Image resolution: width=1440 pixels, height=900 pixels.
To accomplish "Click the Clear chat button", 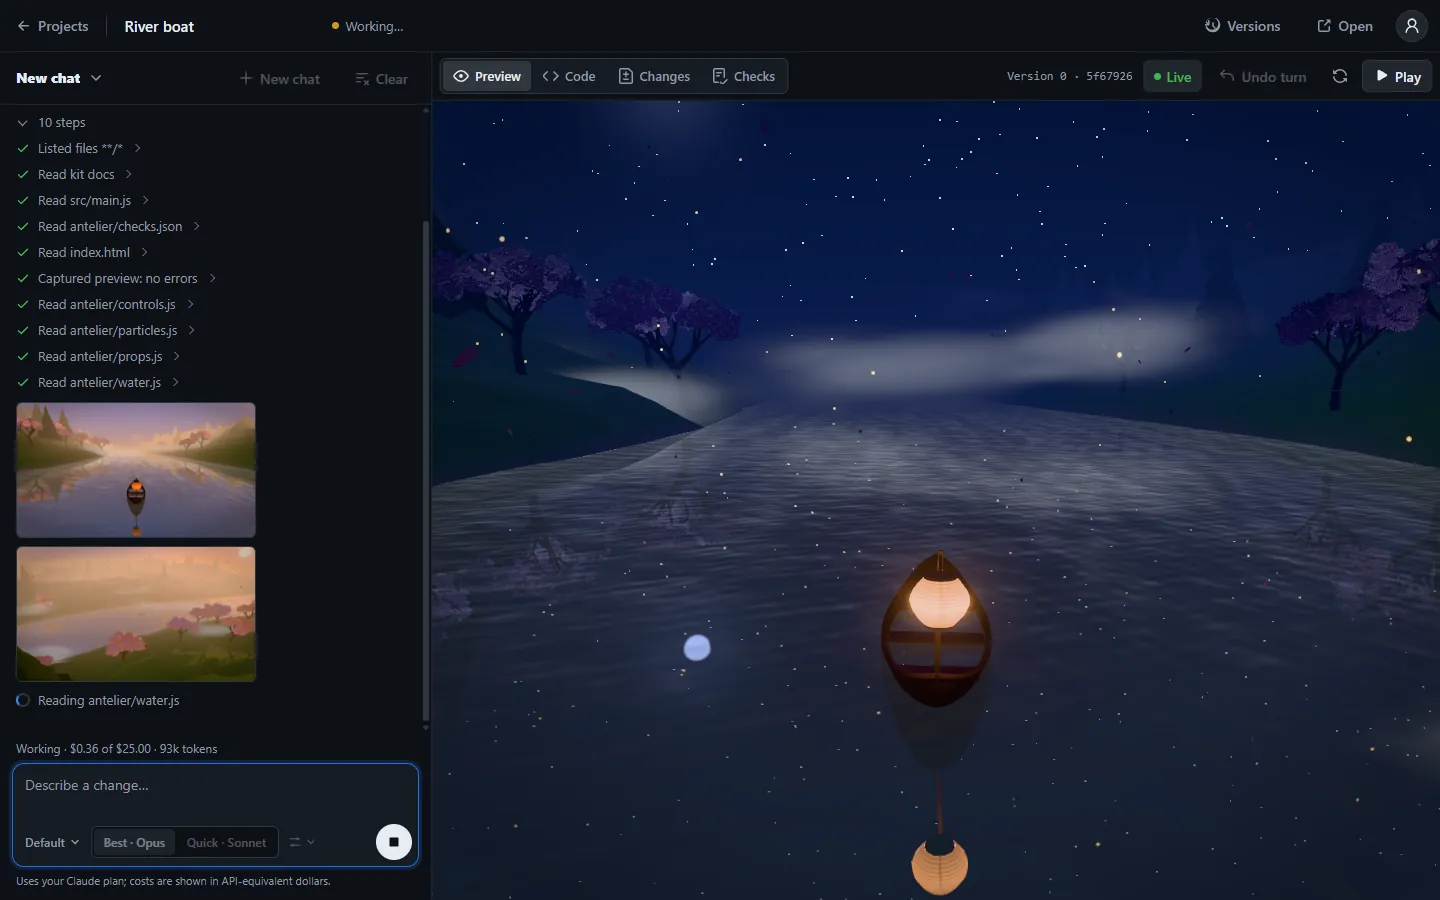I will coord(382,78).
